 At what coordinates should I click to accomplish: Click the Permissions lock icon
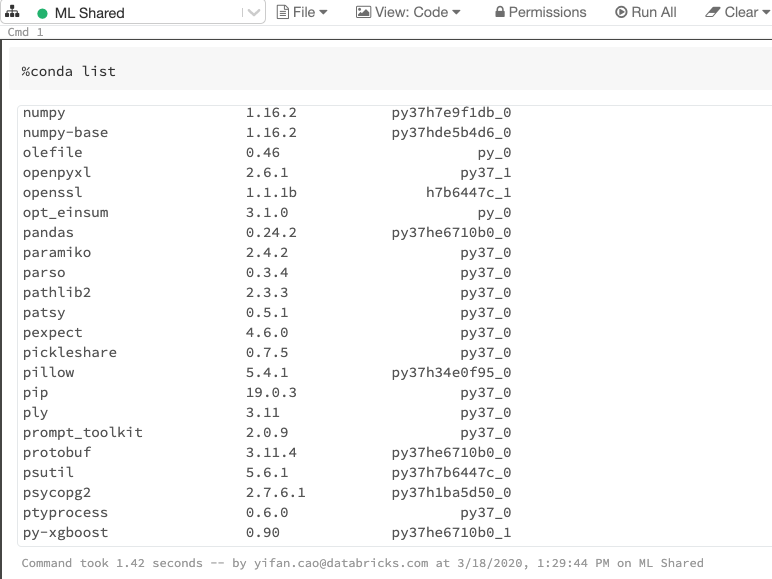pos(500,12)
